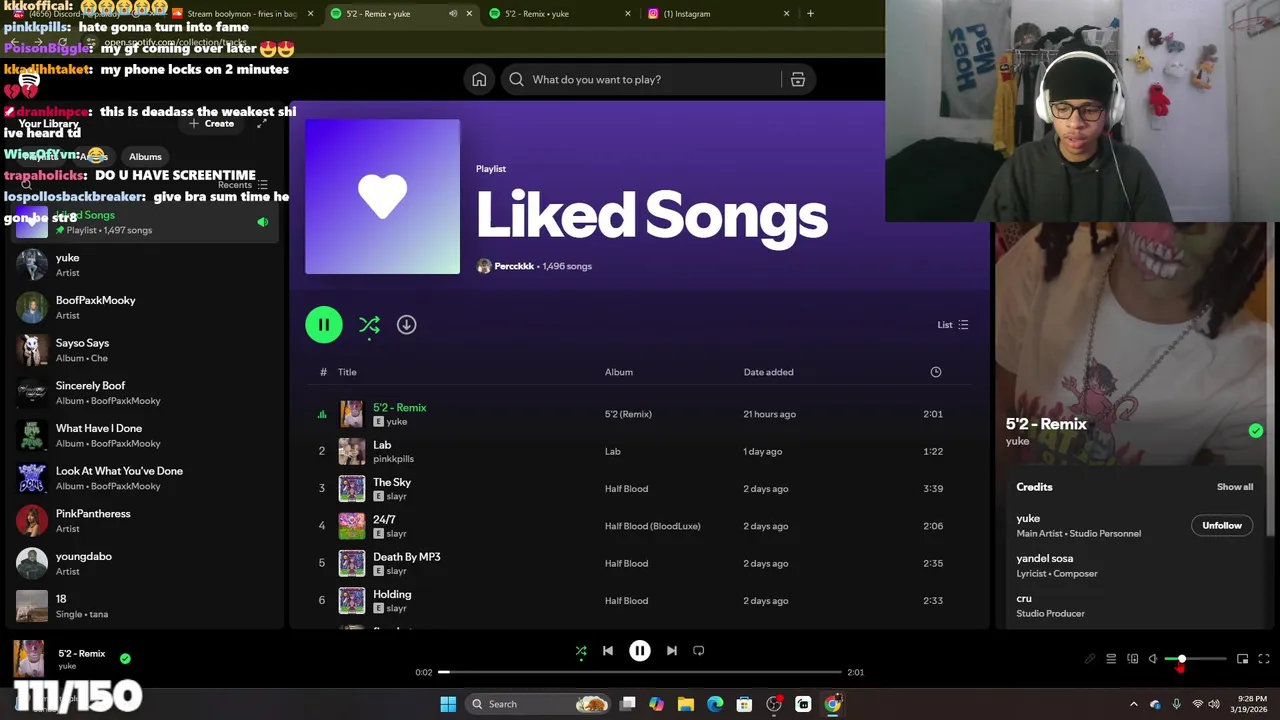
Task: Toggle smart shuffle beside the playlist pause button
Action: 369,325
